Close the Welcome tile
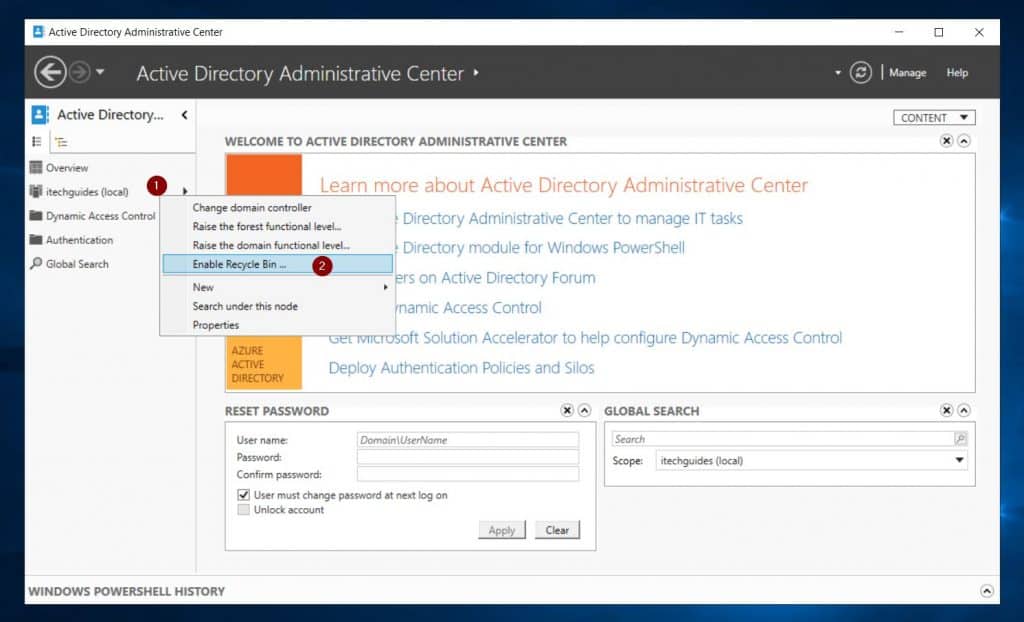This screenshot has height=622, width=1024. pyautogui.click(x=946, y=140)
